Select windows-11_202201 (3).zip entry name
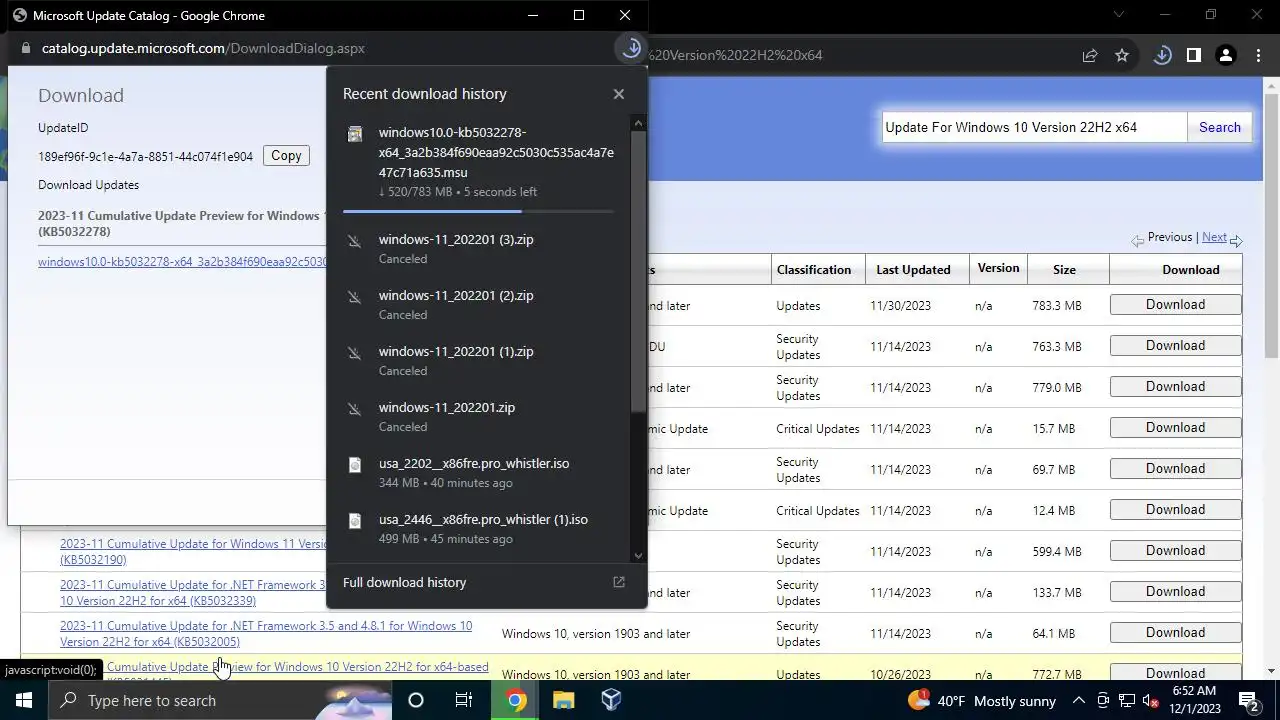The height and width of the screenshot is (720, 1280). [x=456, y=240]
